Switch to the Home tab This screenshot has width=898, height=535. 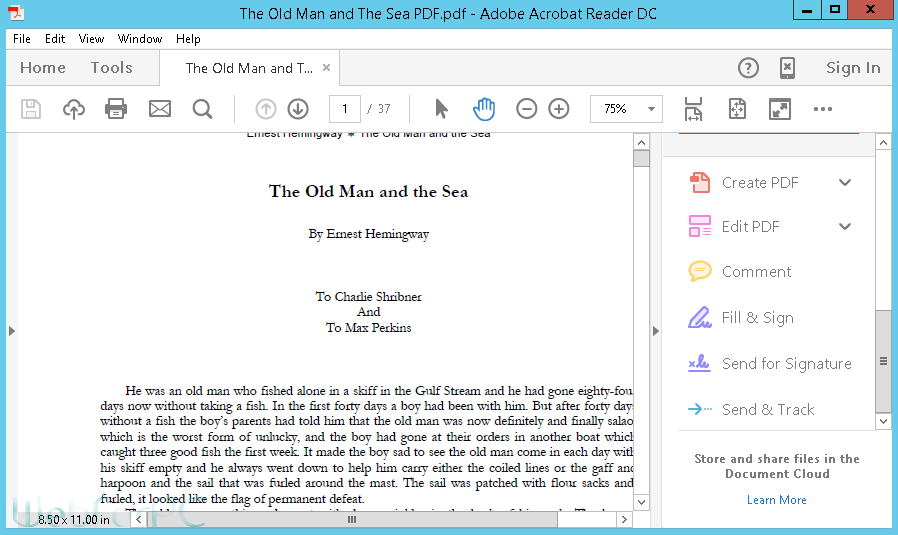click(x=43, y=68)
